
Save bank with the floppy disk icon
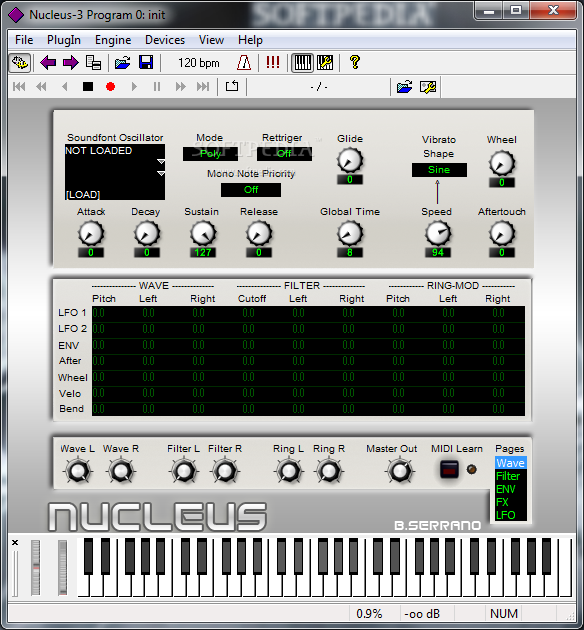point(146,63)
